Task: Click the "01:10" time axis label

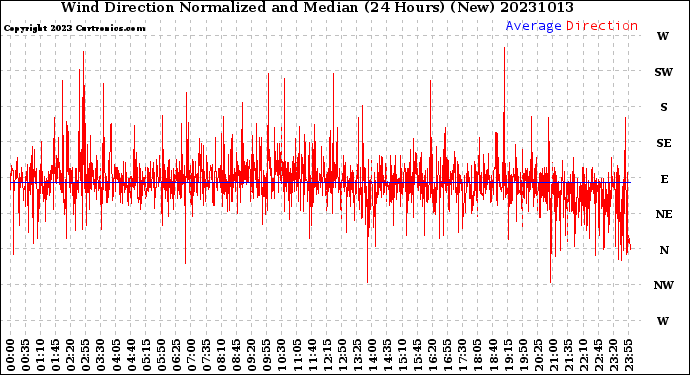Action: [x=40, y=355]
